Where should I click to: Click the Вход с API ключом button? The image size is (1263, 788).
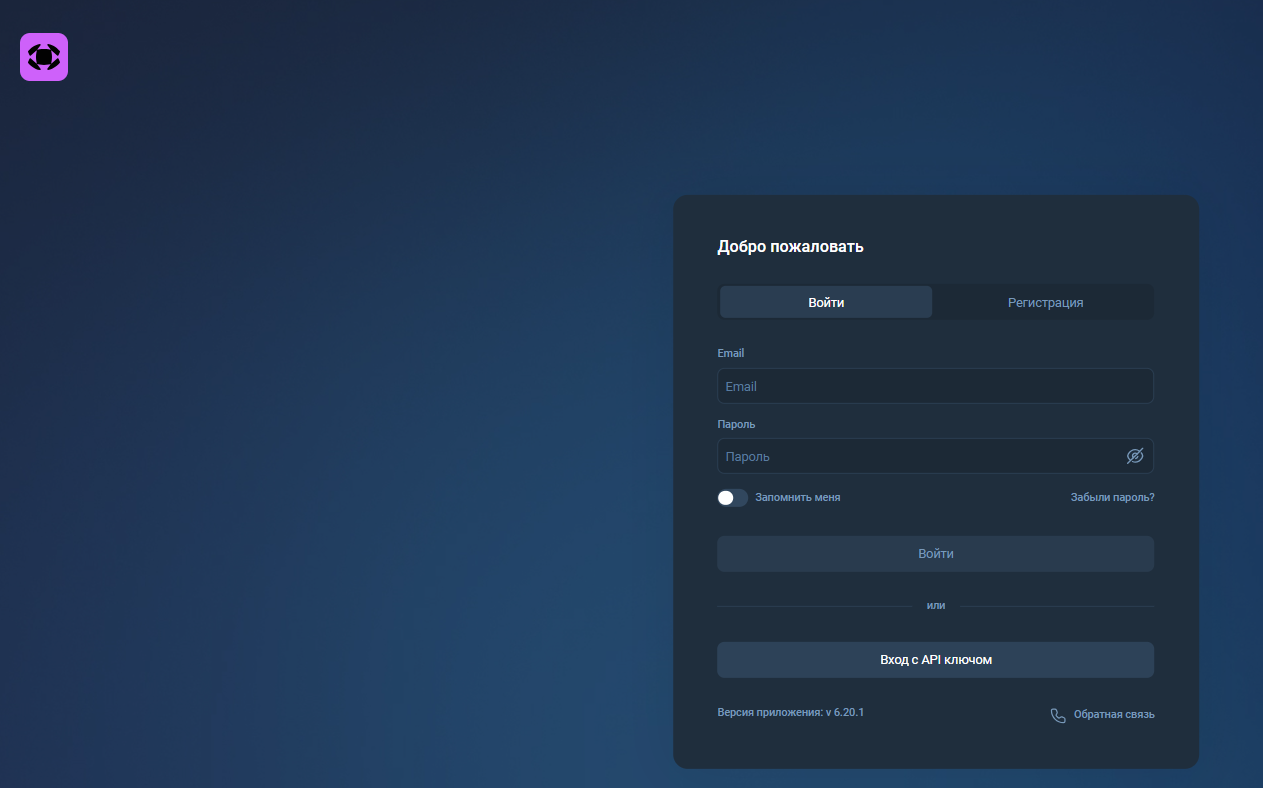pyautogui.click(x=935, y=660)
